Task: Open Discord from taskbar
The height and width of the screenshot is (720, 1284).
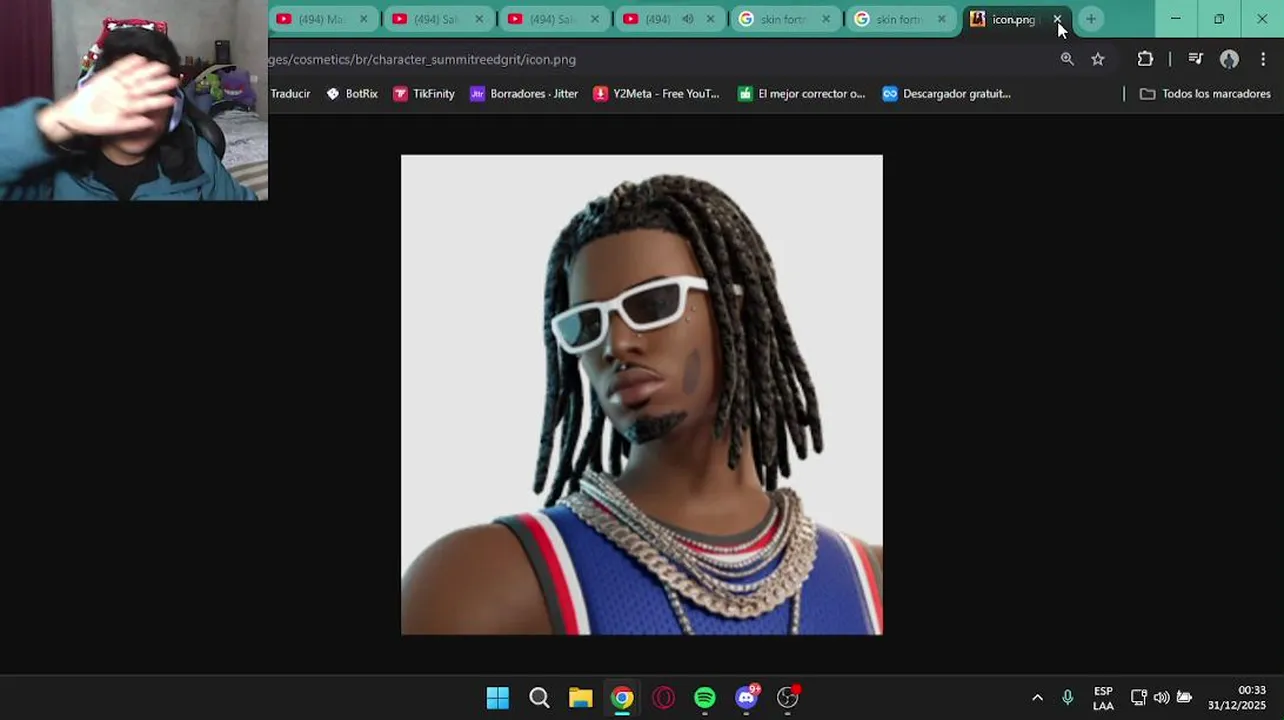Action: click(747, 698)
